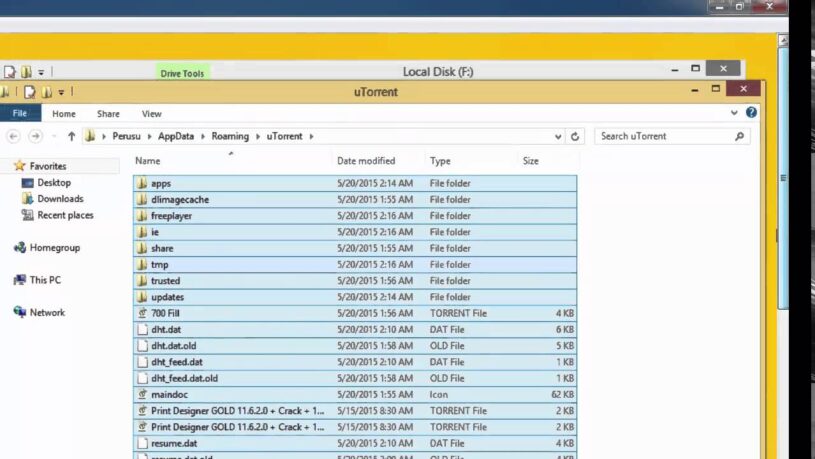Select Favorites in navigation pane
Image resolution: width=815 pixels, height=459 pixels.
click(x=48, y=166)
